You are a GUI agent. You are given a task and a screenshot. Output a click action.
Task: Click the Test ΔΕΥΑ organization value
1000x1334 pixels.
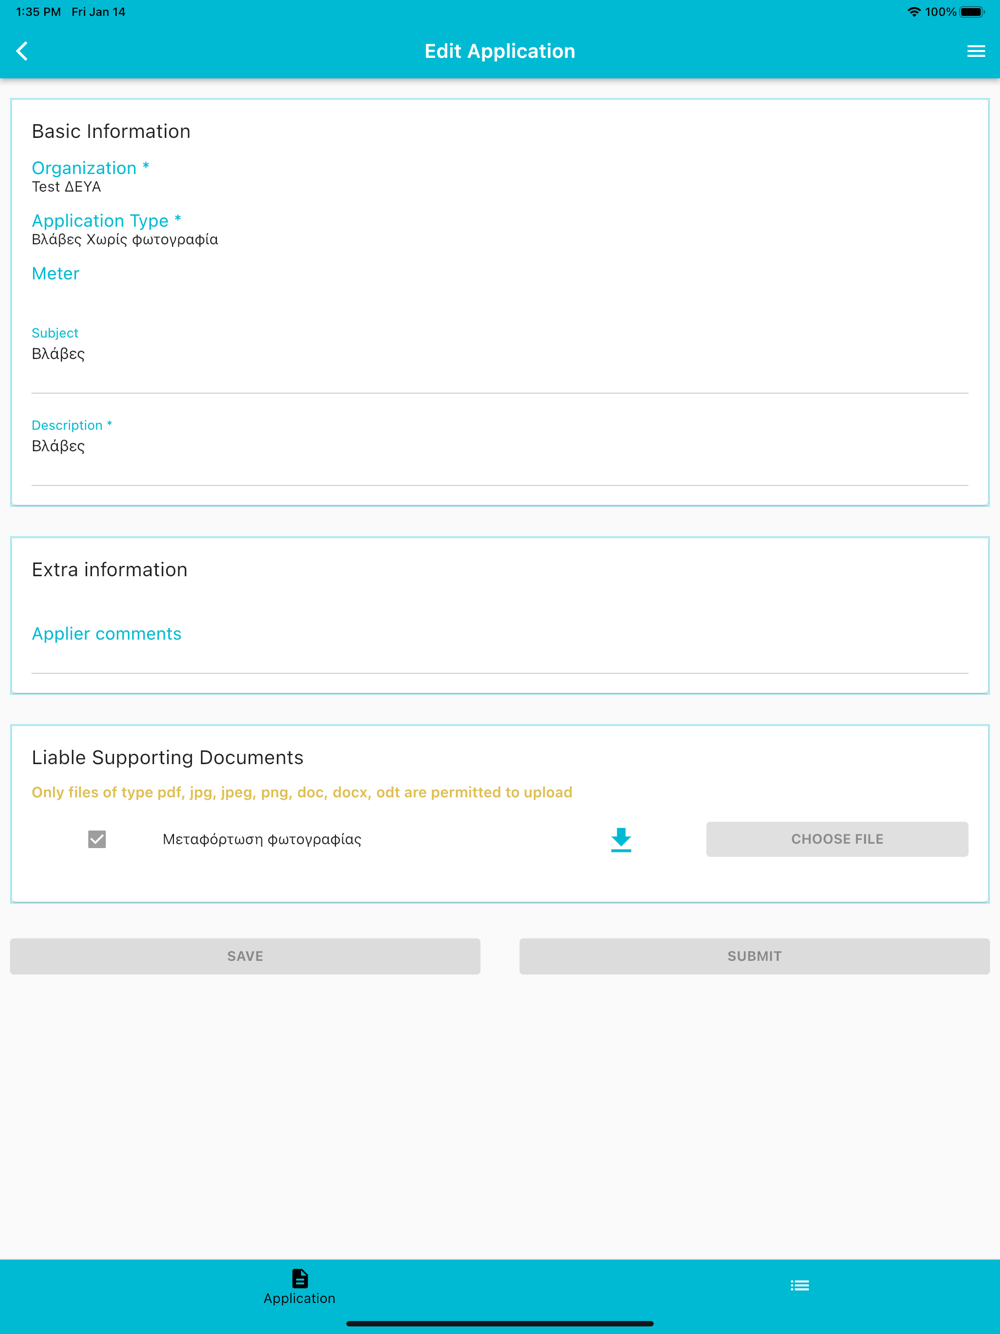pos(66,187)
